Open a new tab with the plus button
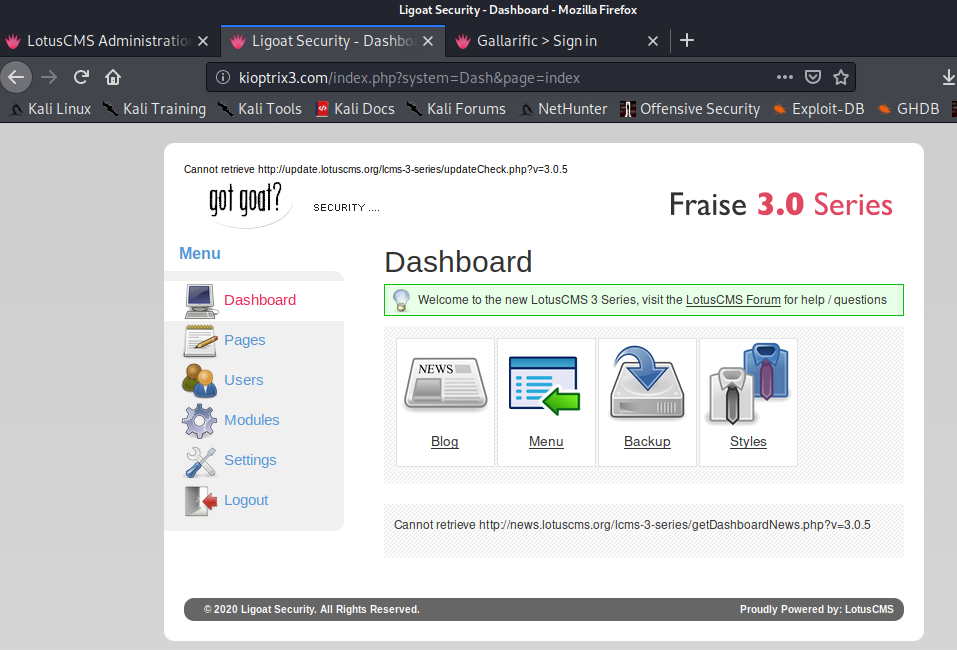The width and height of the screenshot is (957, 650). (x=687, y=40)
